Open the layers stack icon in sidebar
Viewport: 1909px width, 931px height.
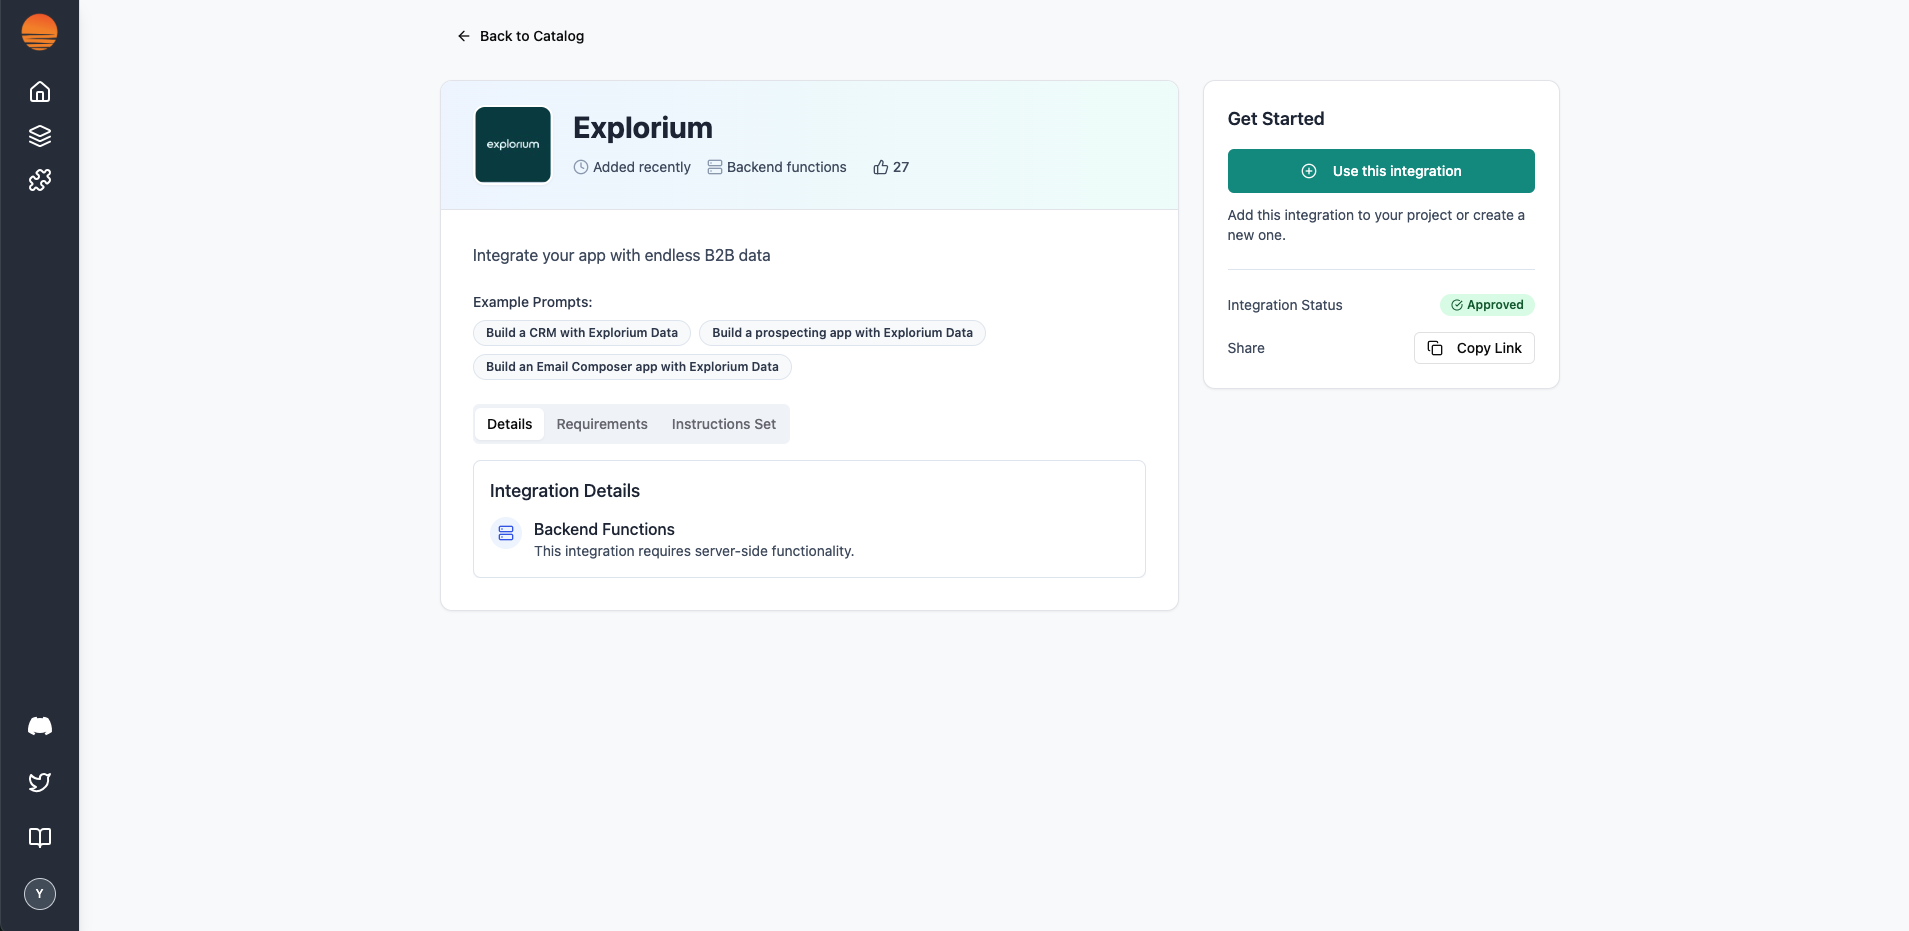[x=40, y=136]
